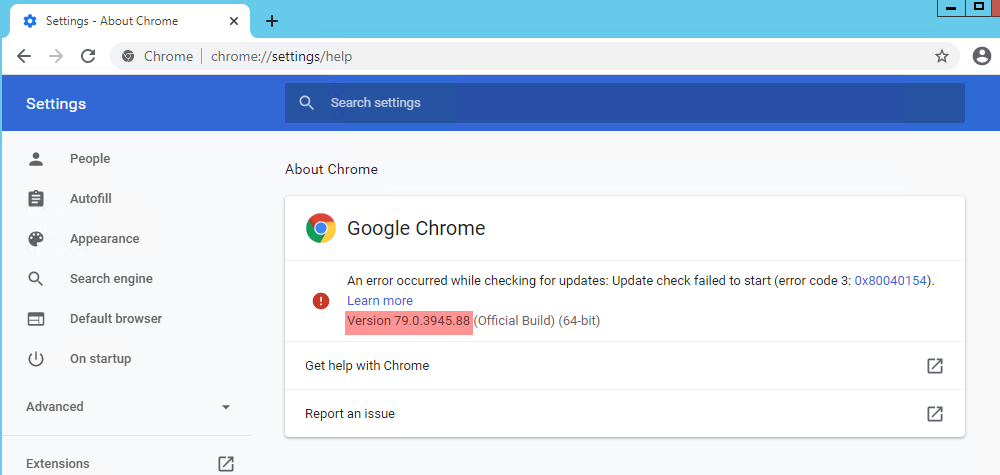1000x475 pixels.
Task: Click the red error warning icon
Action: coord(321,301)
